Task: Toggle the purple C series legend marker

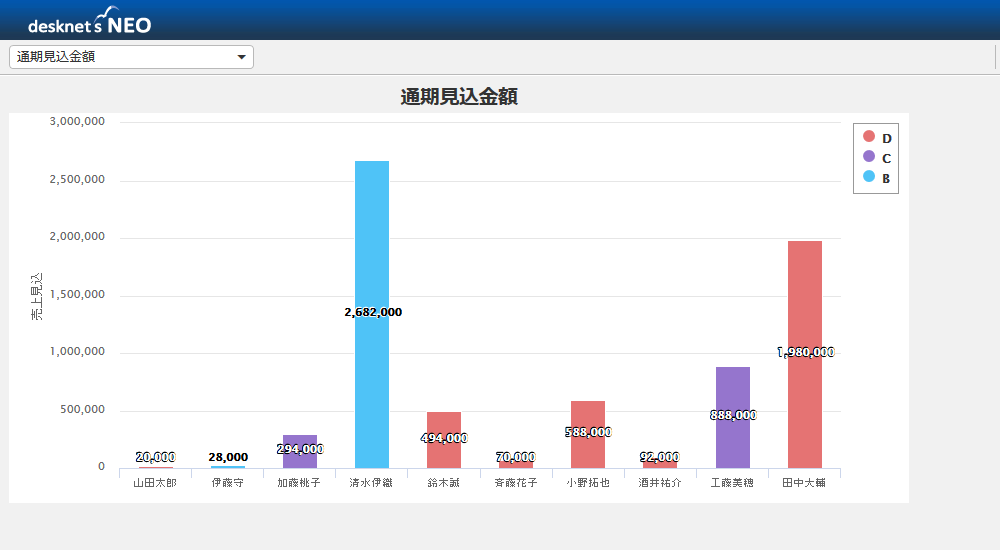Action: tap(869, 157)
